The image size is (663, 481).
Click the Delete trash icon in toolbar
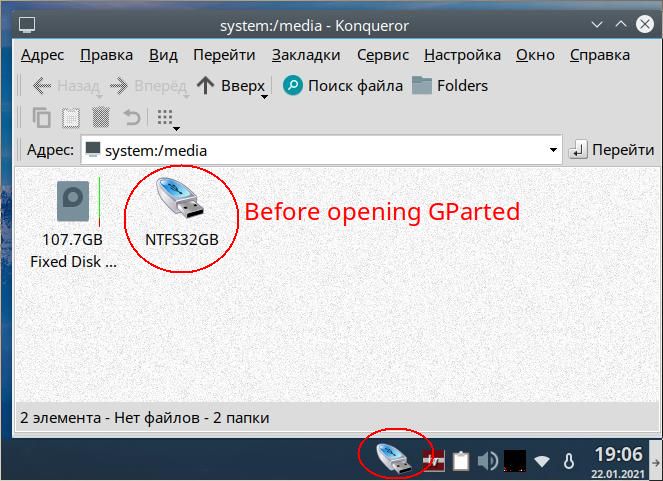tap(101, 118)
